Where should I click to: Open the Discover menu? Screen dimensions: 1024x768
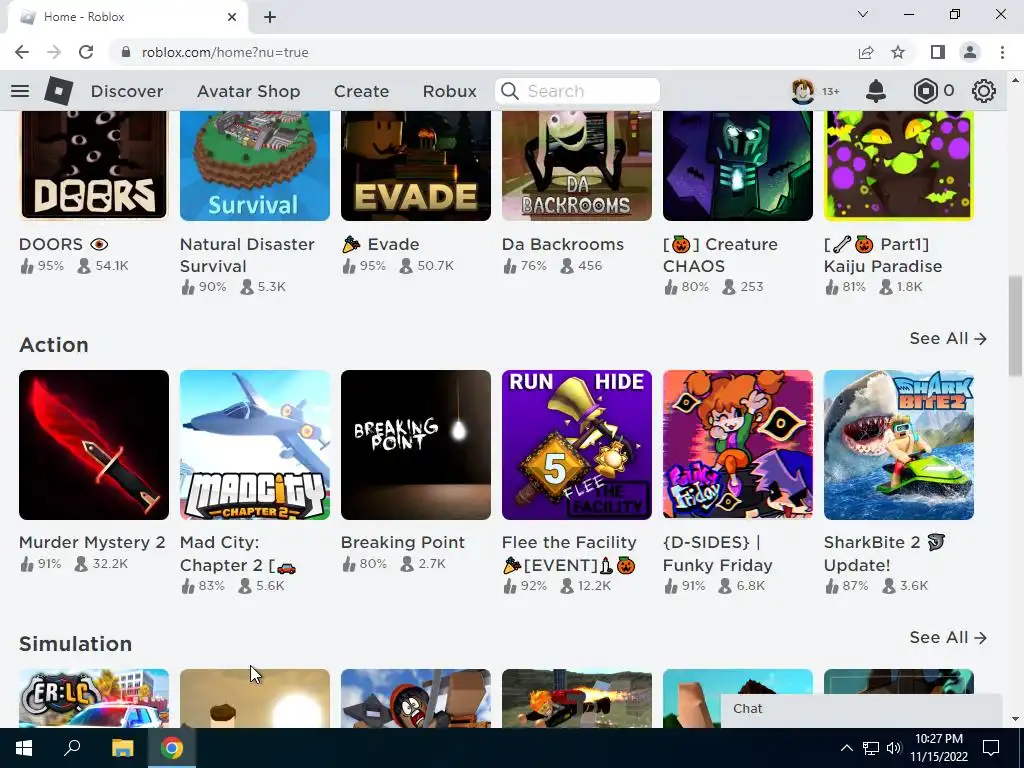[x=127, y=91]
